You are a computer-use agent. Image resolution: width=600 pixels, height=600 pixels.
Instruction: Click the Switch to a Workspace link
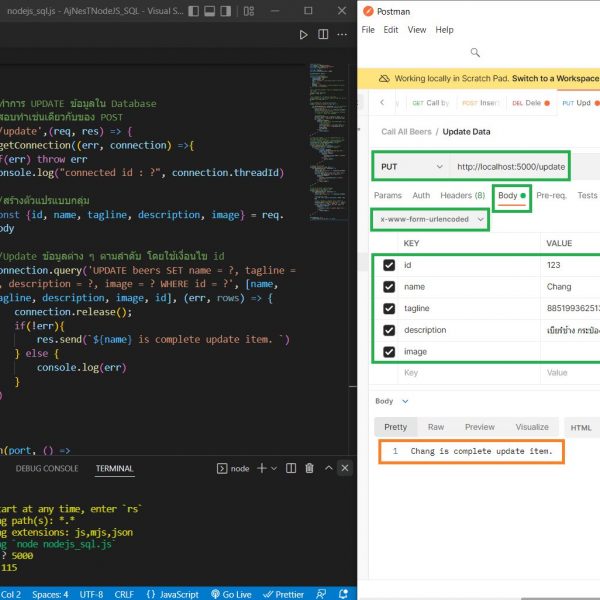point(555,78)
